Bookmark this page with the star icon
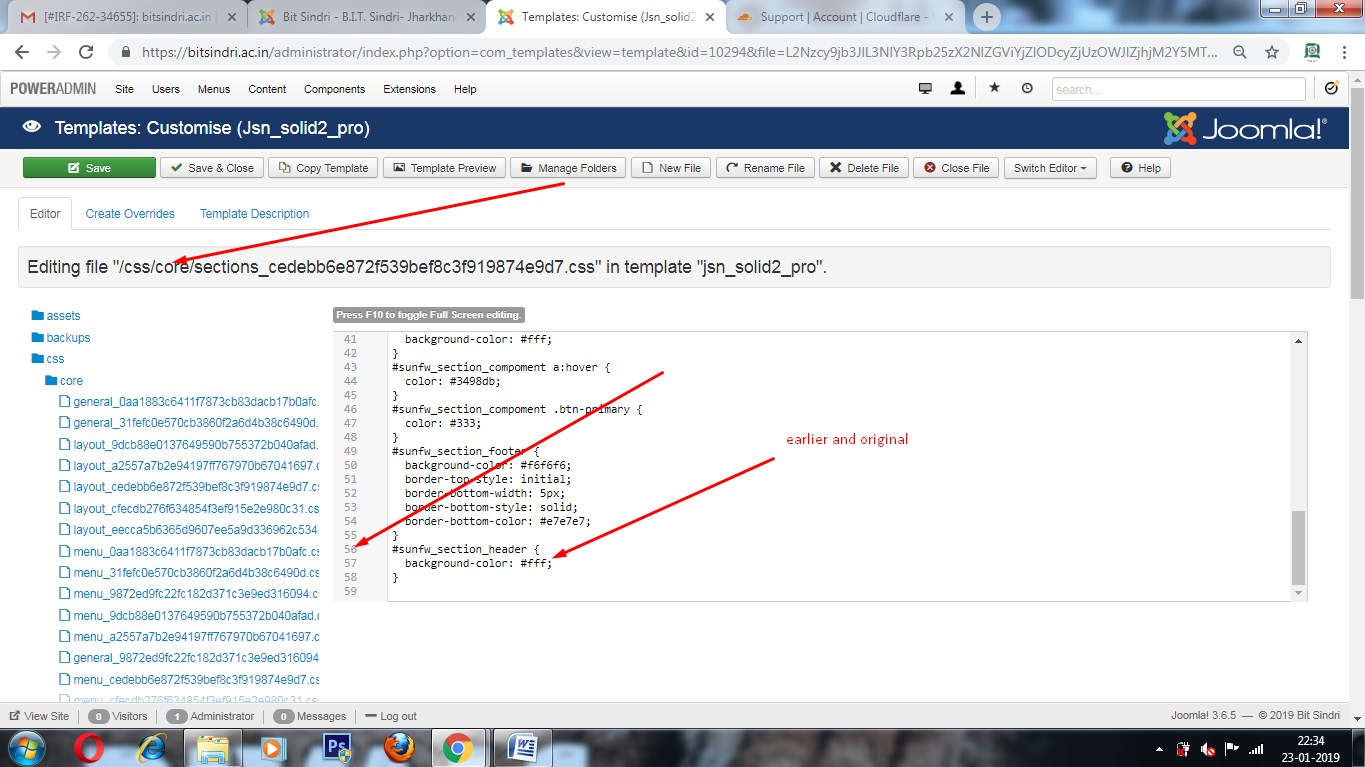 tap(1272, 53)
